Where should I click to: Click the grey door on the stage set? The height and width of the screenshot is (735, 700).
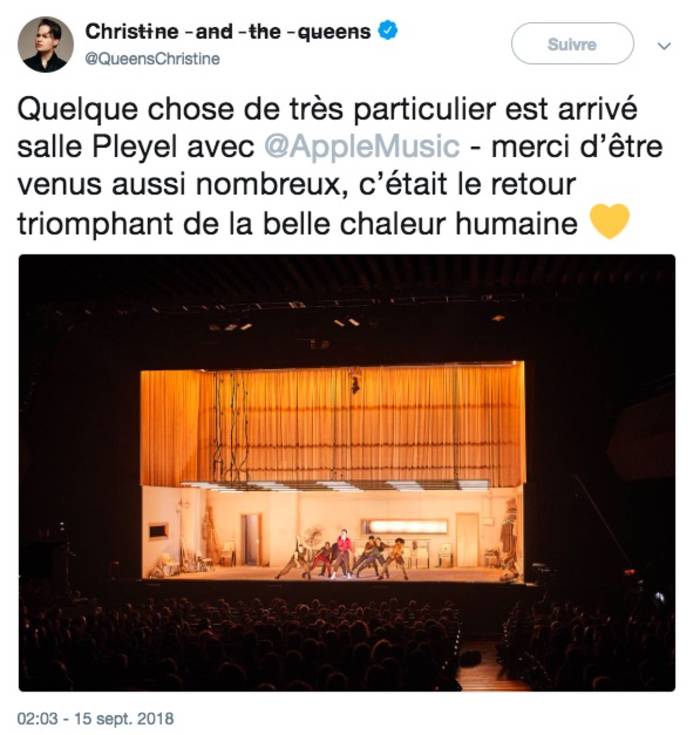click(x=252, y=539)
